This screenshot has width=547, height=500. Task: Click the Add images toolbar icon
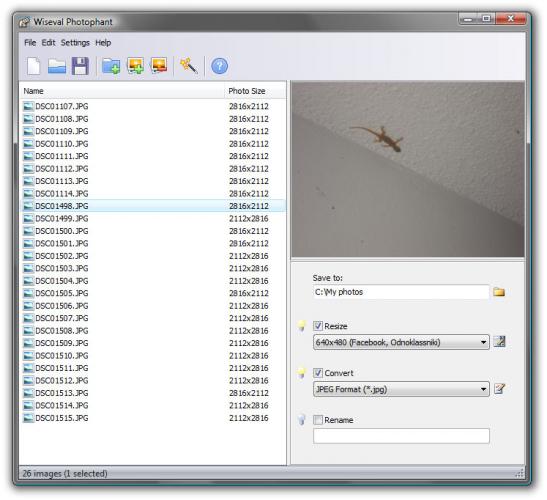coord(135,66)
